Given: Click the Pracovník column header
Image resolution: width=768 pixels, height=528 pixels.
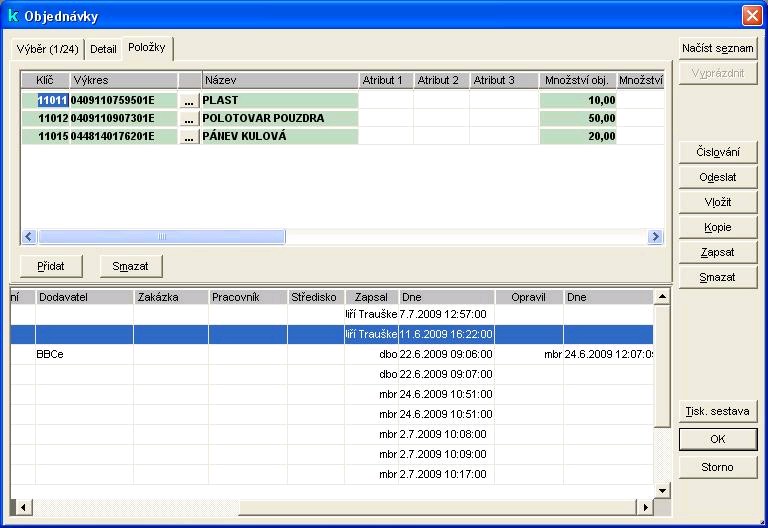Looking at the screenshot, I should pos(248,297).
